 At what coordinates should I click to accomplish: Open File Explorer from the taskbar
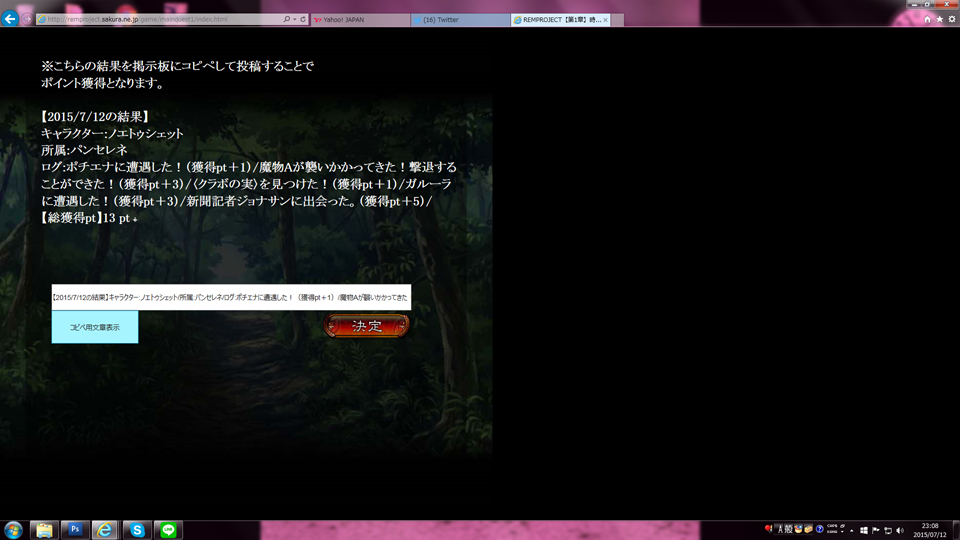(x=44, y=530)
